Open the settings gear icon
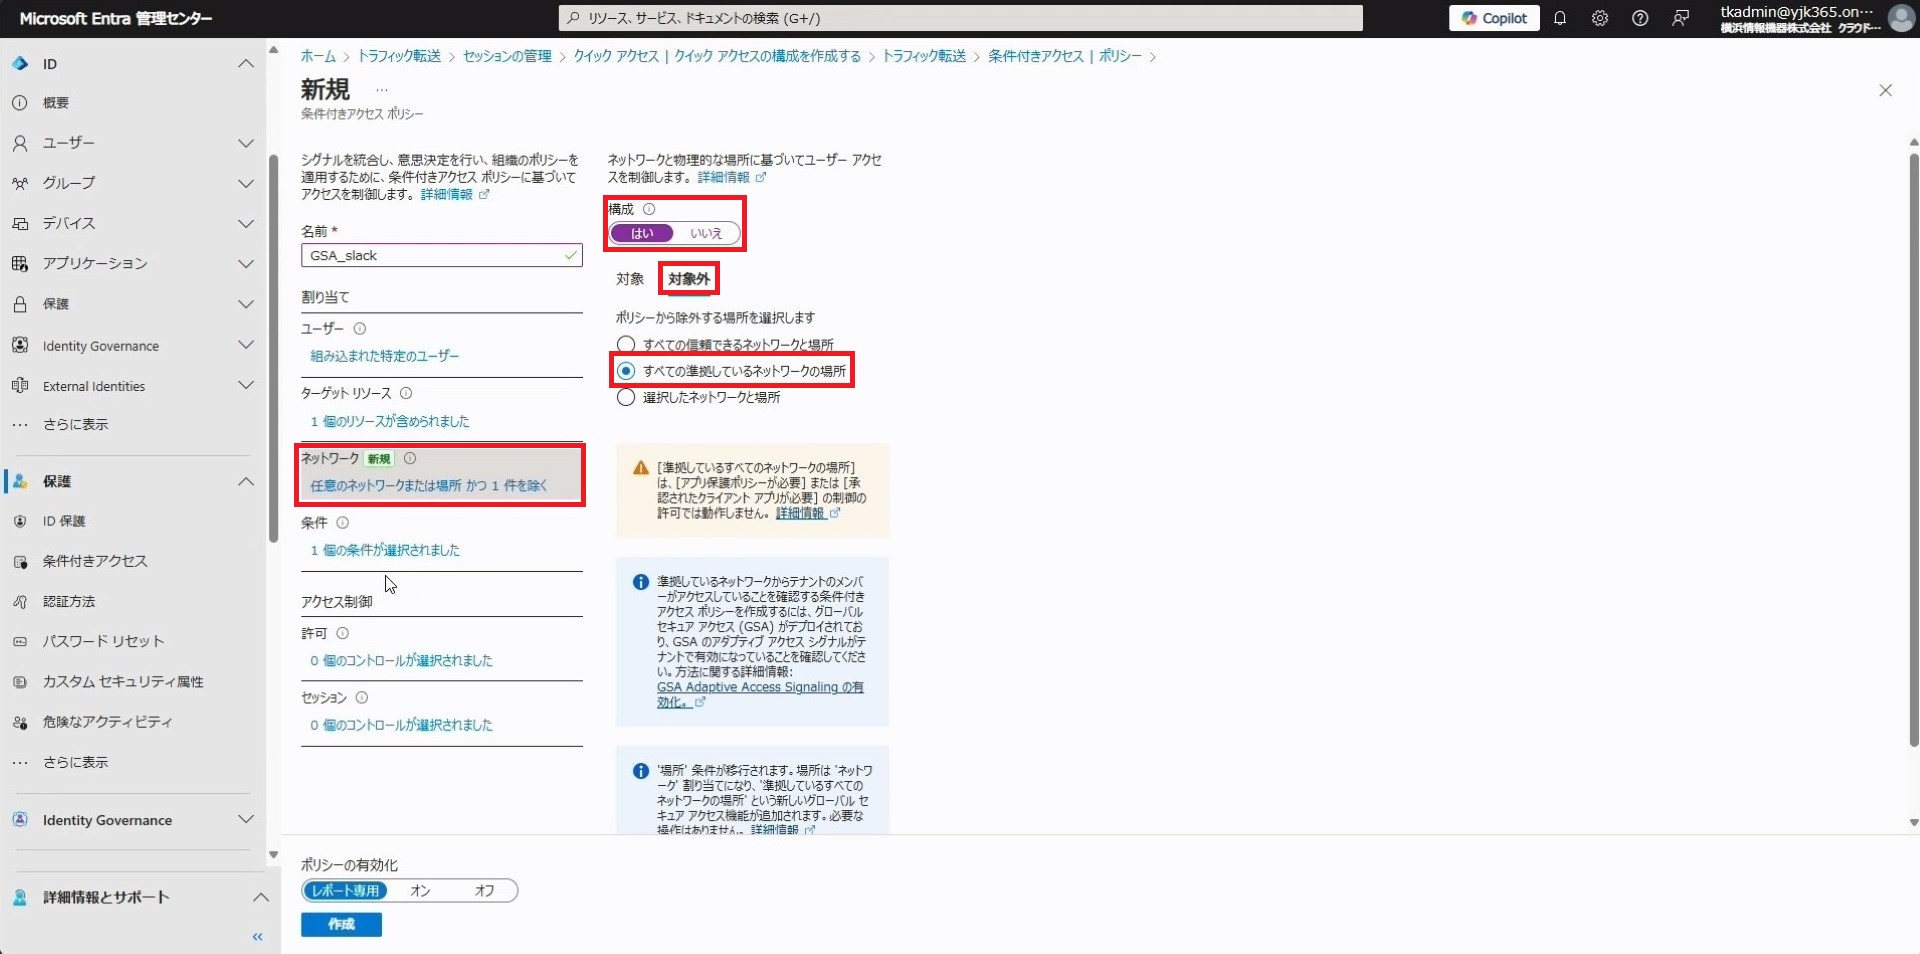 coord(1599,18)
